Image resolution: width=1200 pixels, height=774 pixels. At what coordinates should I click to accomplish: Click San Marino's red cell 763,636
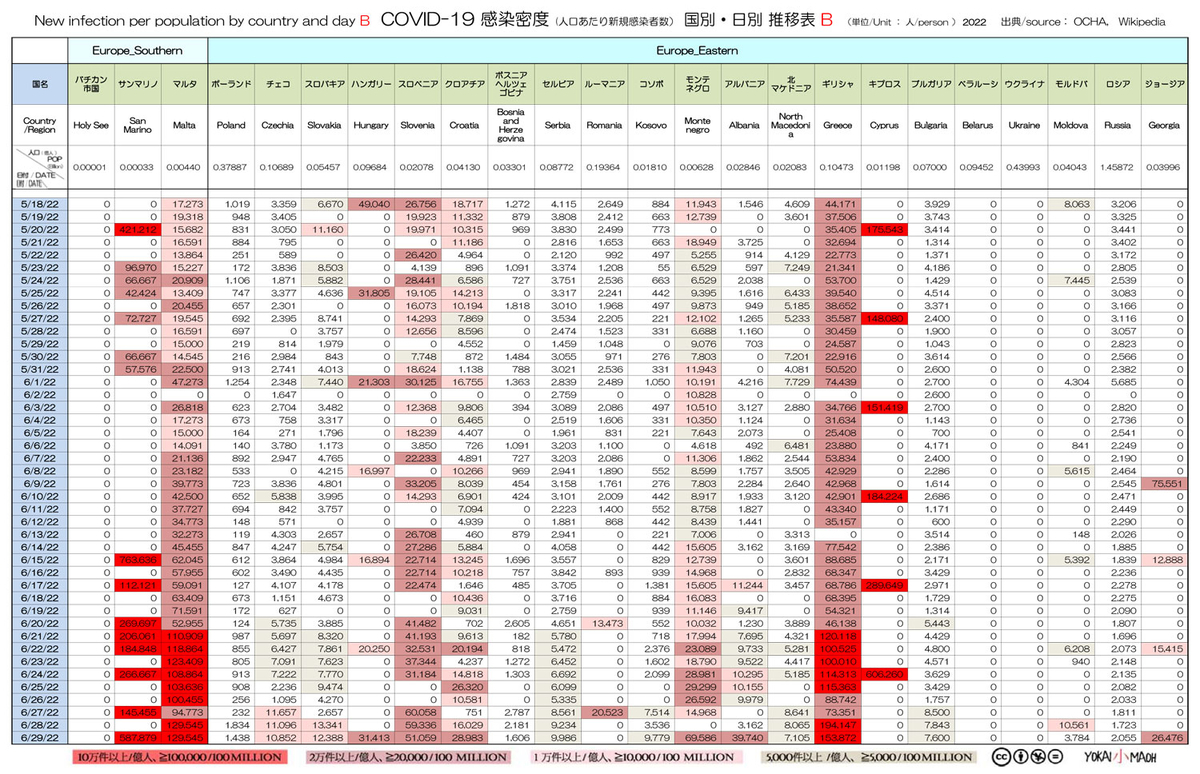[x=136, y=559]
